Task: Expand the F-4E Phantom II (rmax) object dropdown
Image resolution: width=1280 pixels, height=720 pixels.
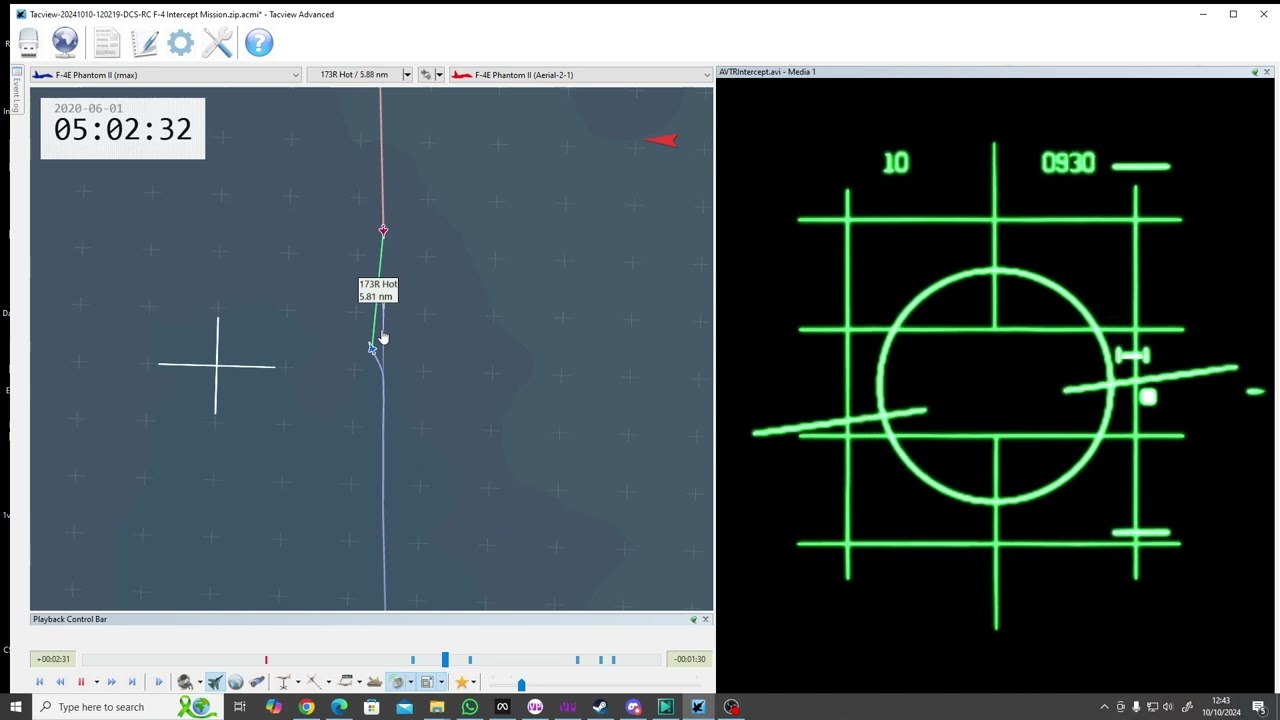Action: [295, 75]
